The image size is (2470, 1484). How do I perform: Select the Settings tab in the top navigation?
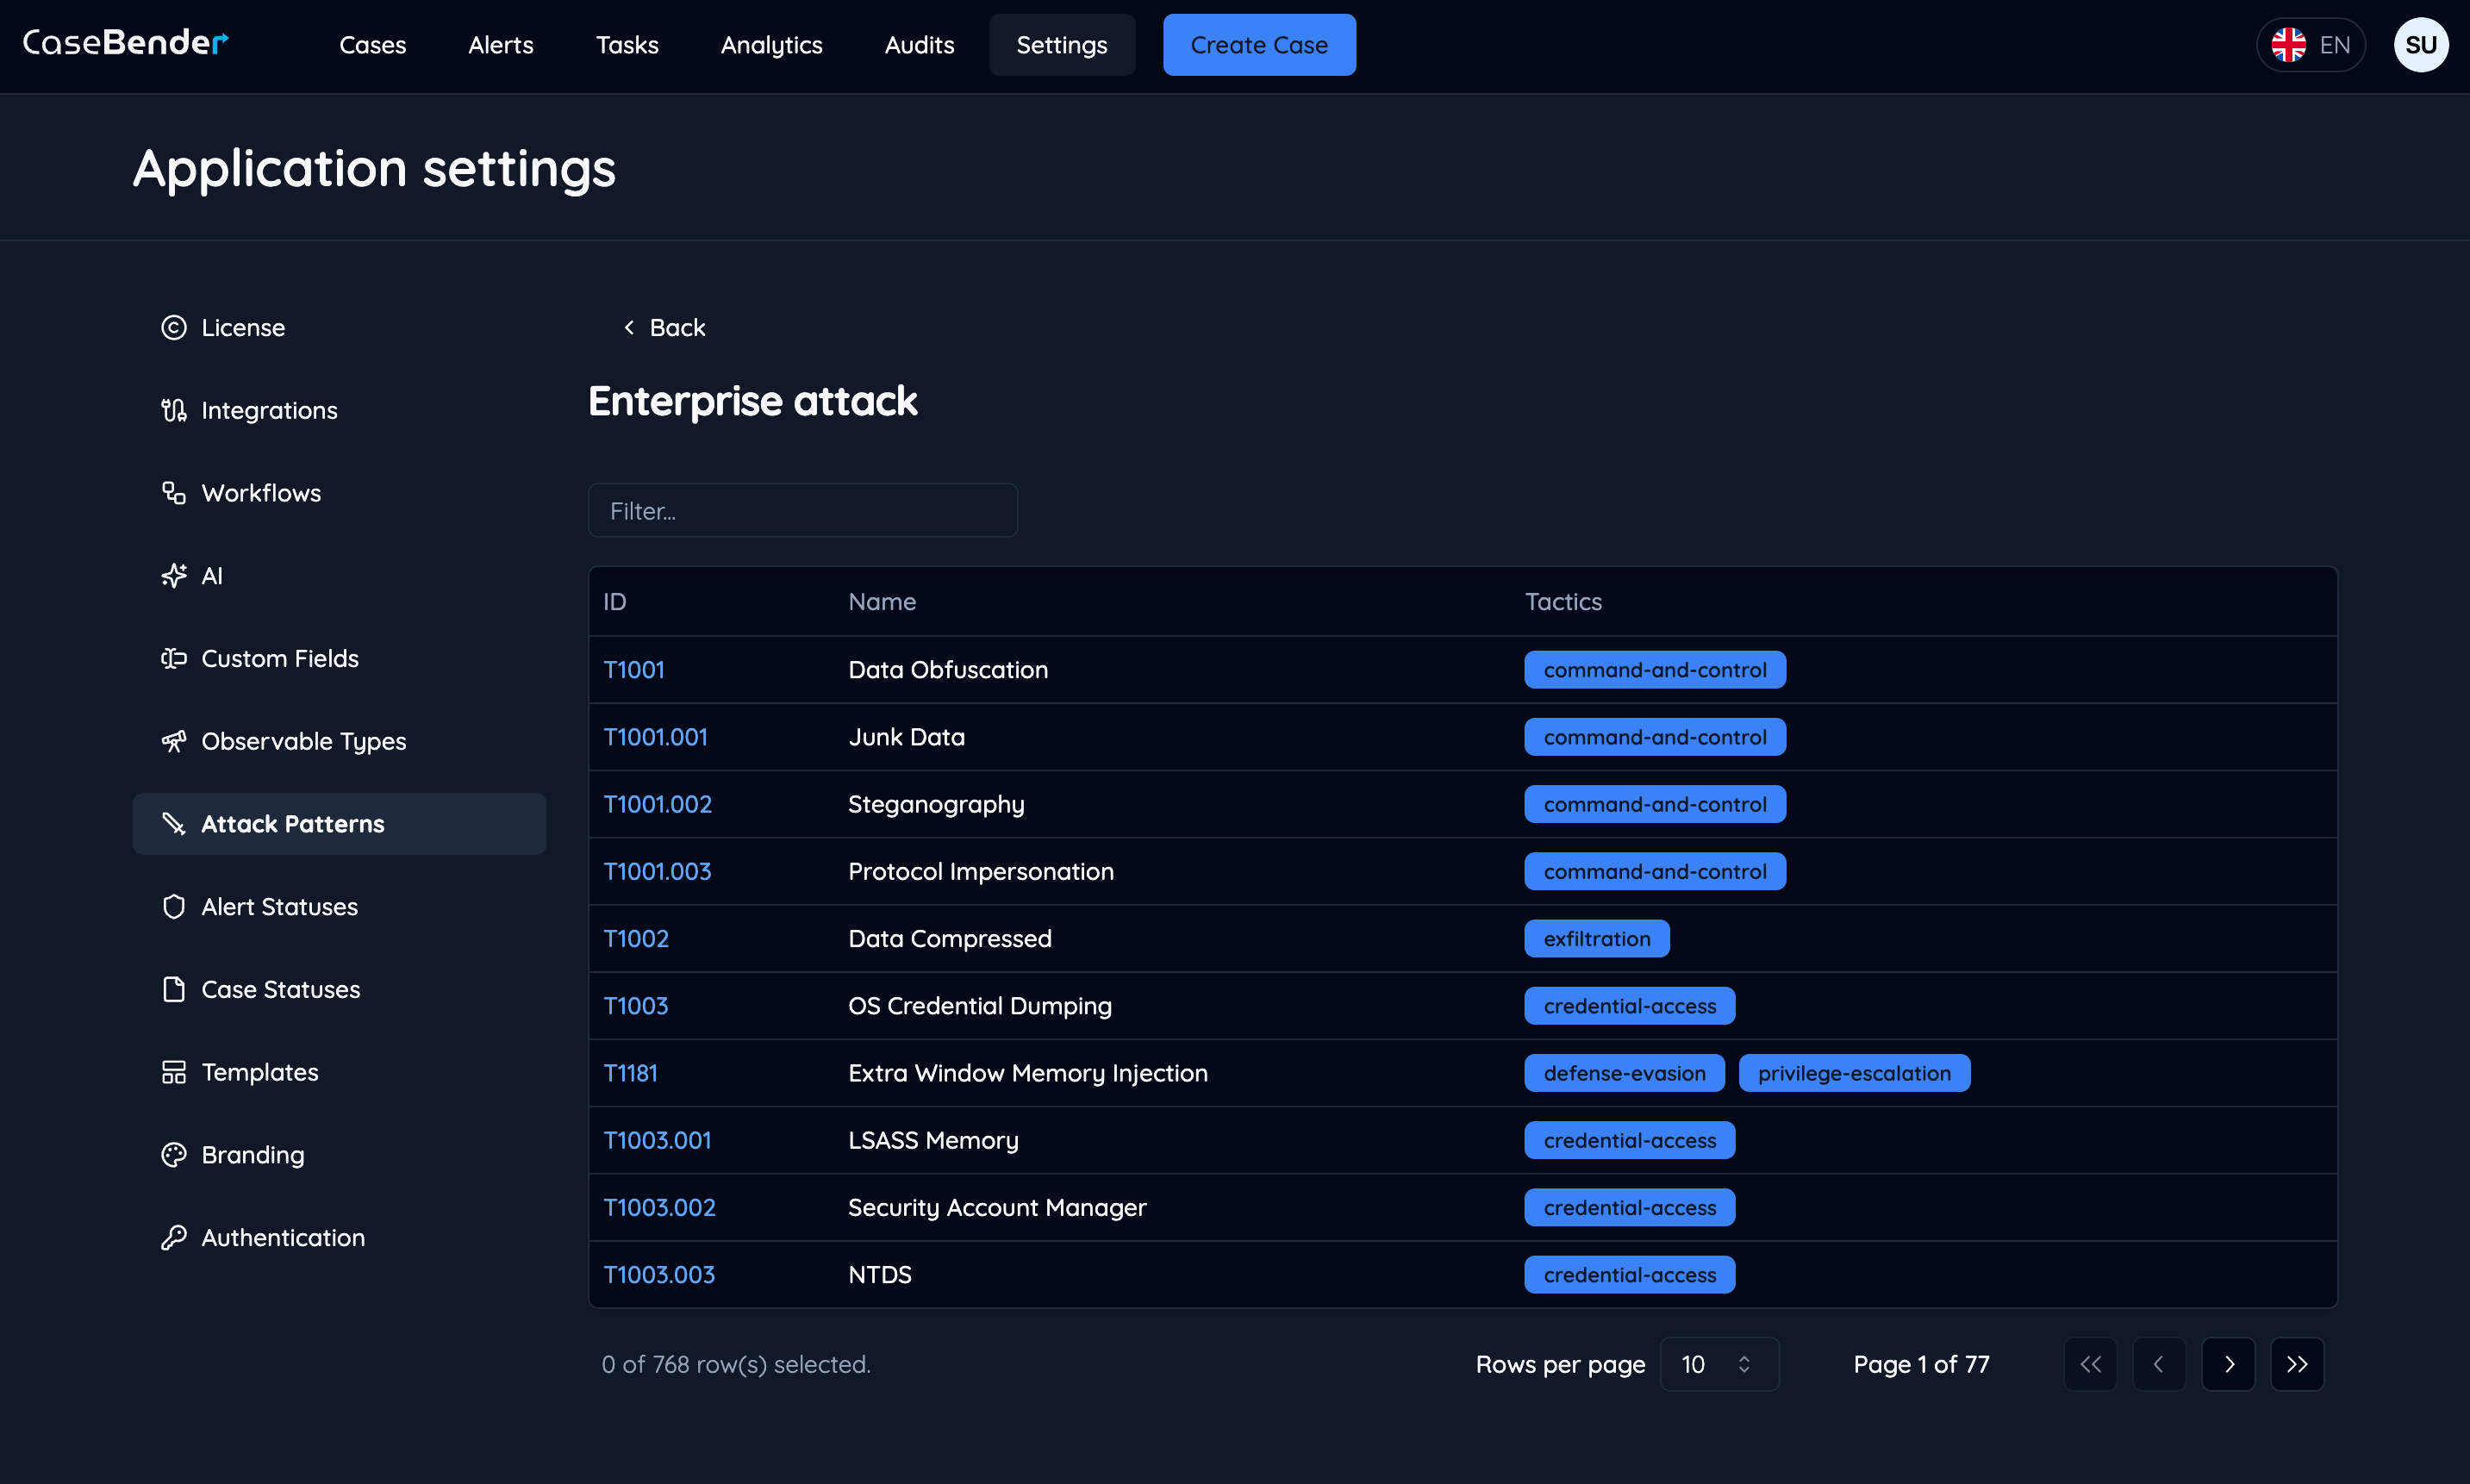pos(1062,45)
